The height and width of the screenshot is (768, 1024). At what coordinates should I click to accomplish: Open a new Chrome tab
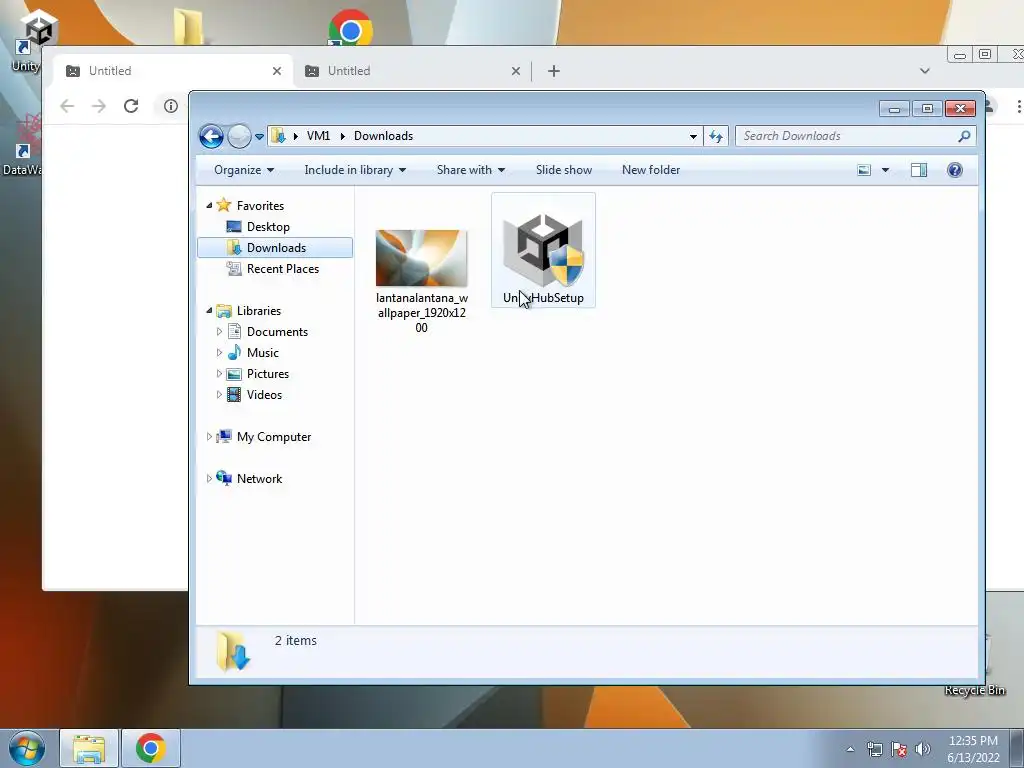(554, 71)
